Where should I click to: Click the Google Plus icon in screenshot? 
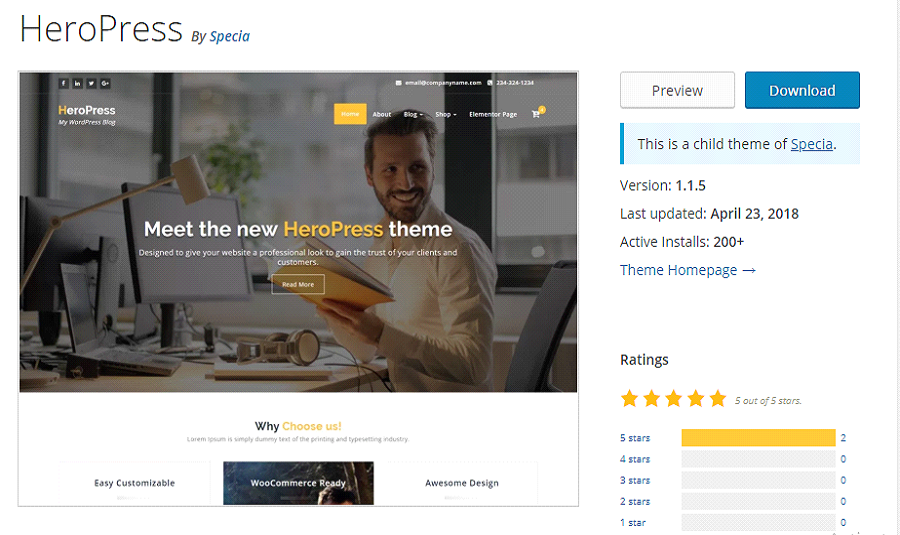coord(105,83)
